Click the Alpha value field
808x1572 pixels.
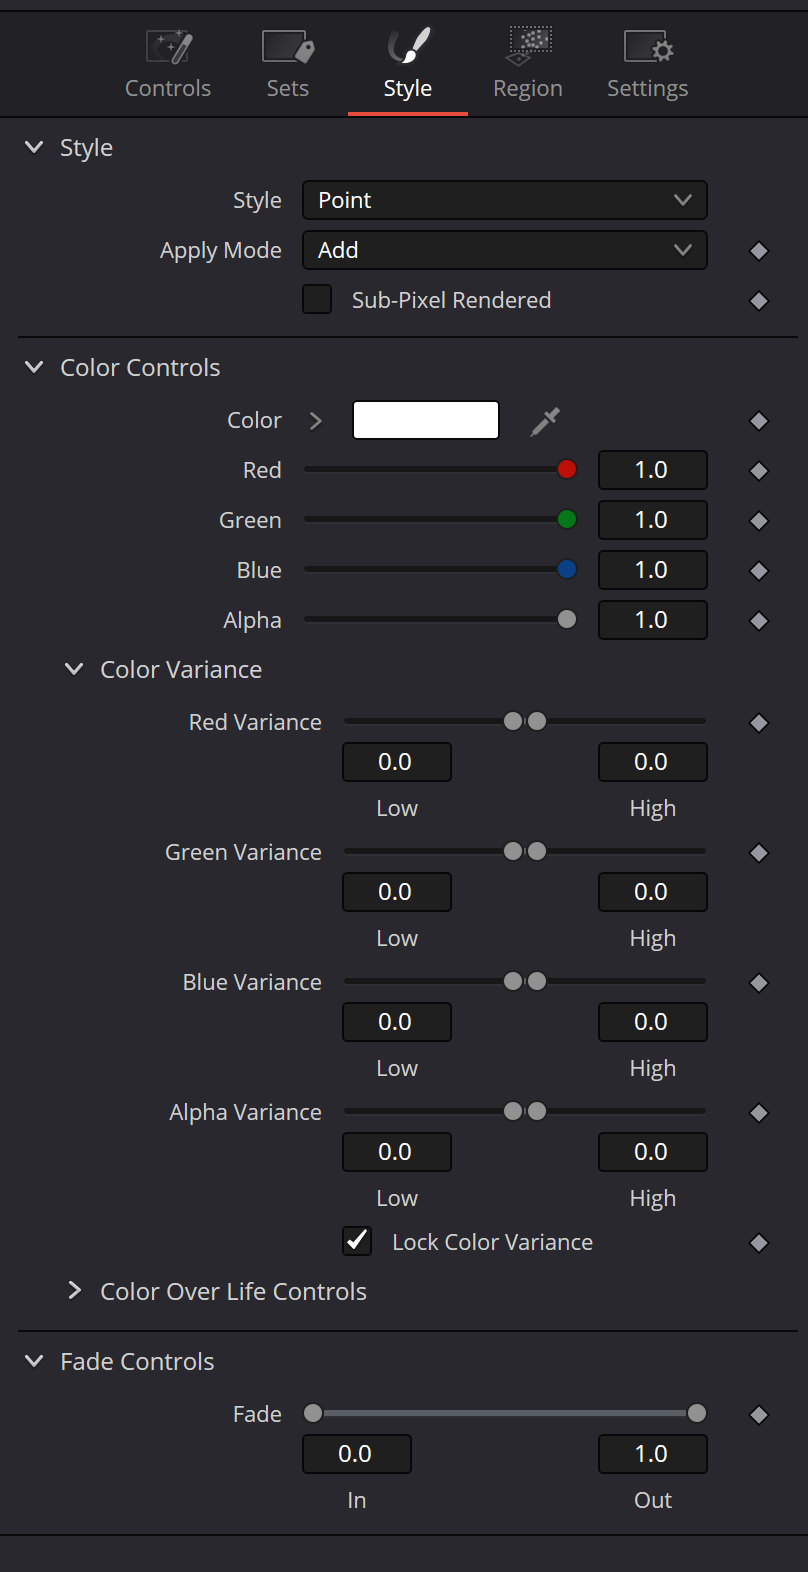653,620
